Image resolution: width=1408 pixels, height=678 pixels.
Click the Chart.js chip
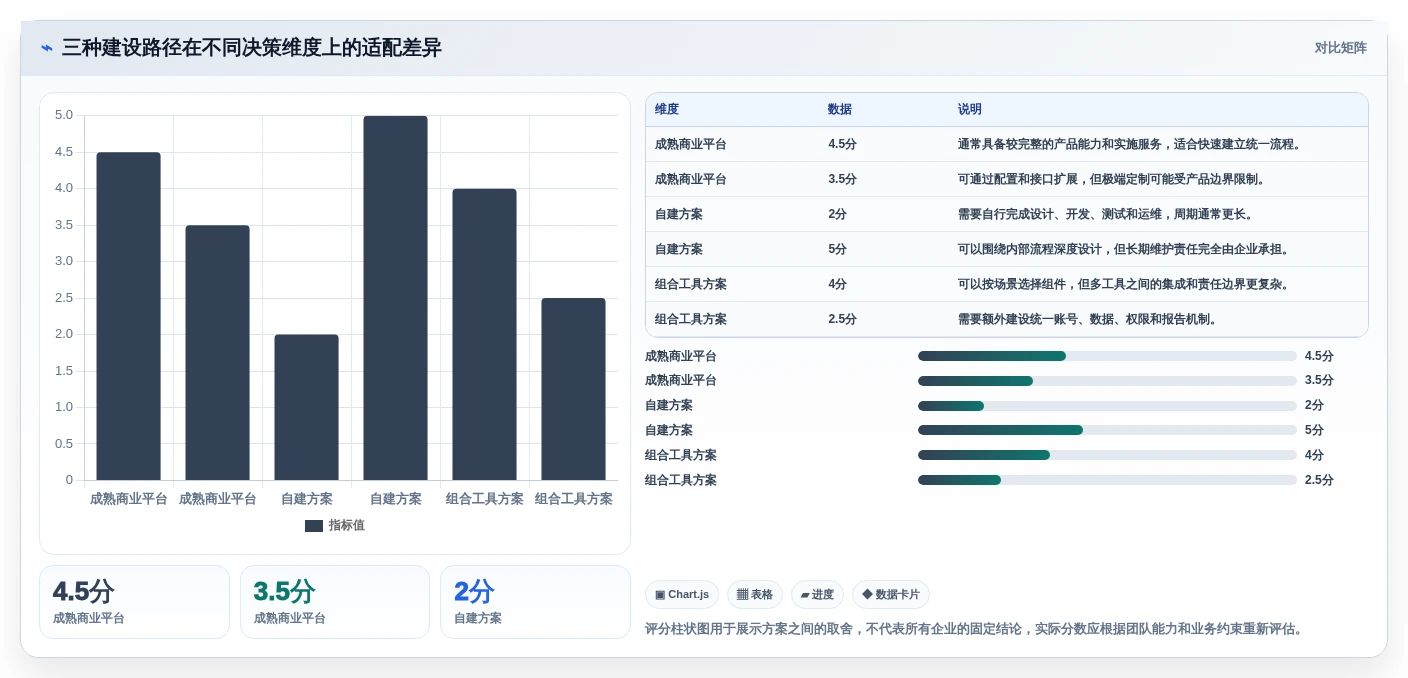682,595
